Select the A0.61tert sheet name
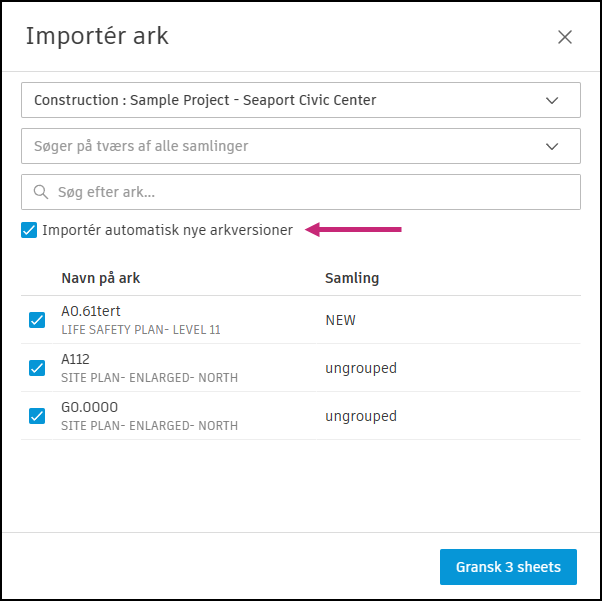Viewport: 602px width, 601px height. 91,312
